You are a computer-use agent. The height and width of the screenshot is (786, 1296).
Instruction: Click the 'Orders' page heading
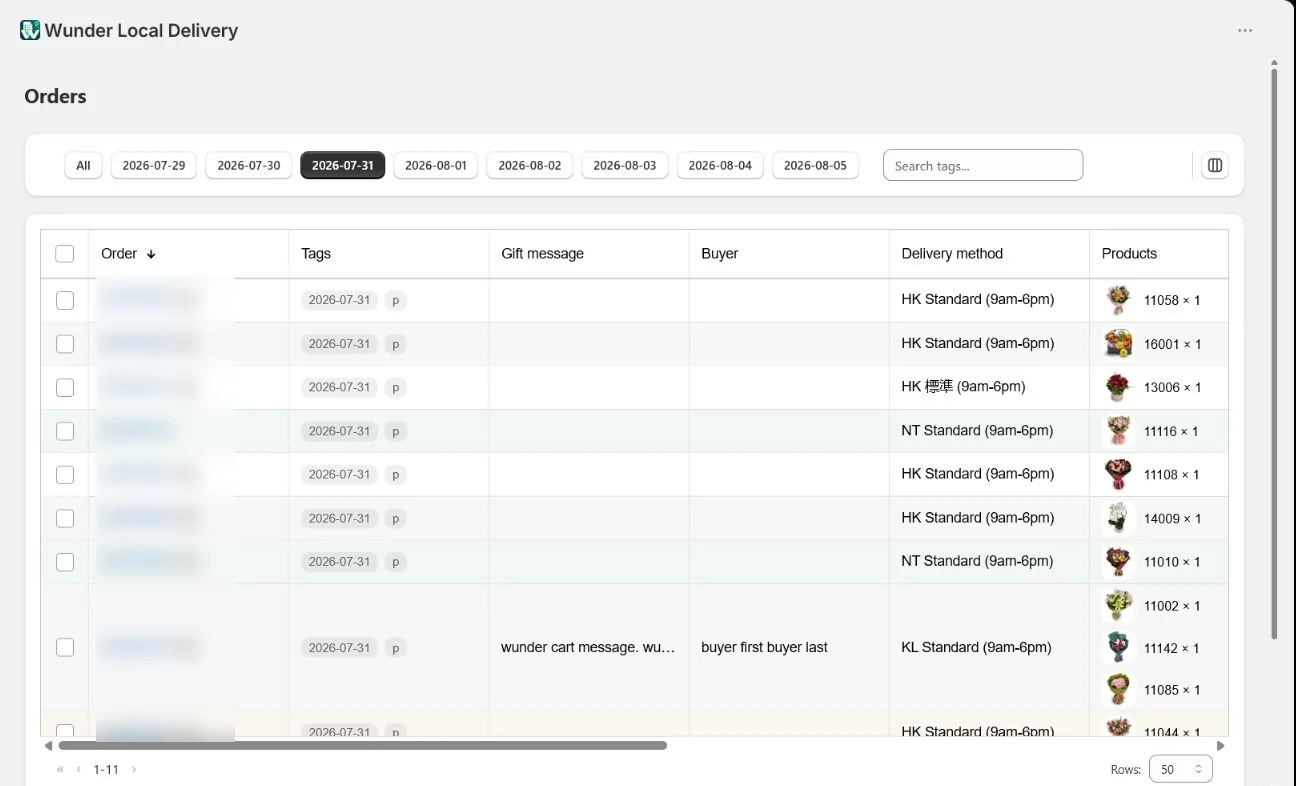[x=55, y=96]
